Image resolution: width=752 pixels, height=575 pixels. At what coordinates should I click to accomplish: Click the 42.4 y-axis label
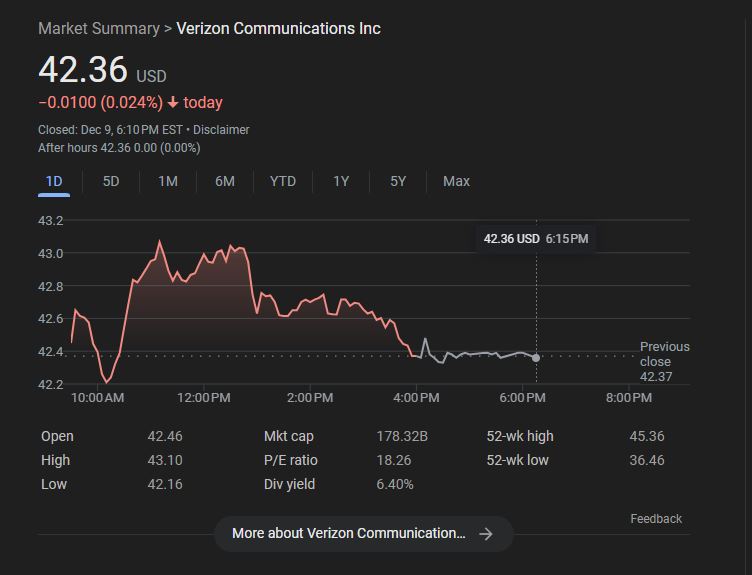point(50,352)
